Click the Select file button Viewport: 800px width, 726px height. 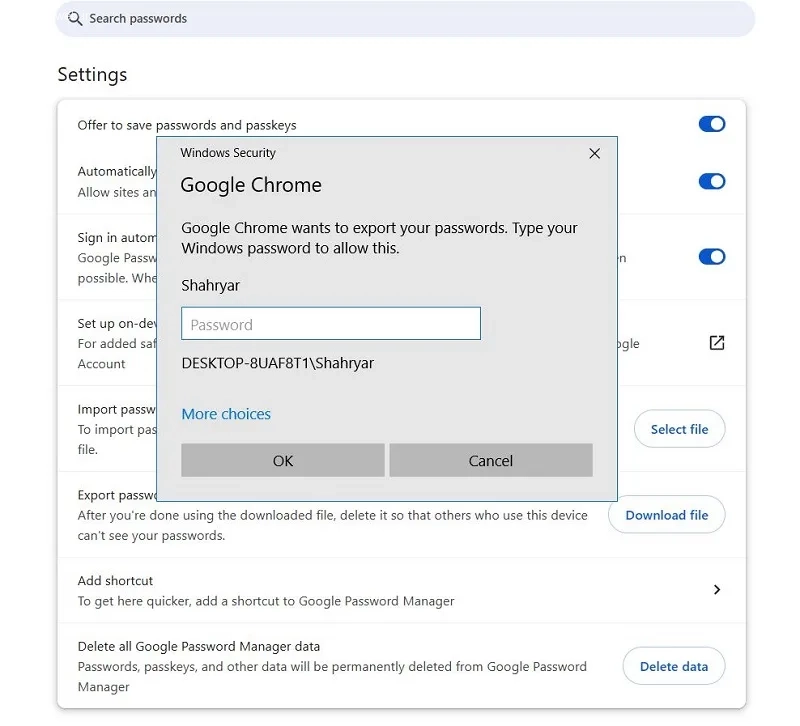click(x=679, y=429)
